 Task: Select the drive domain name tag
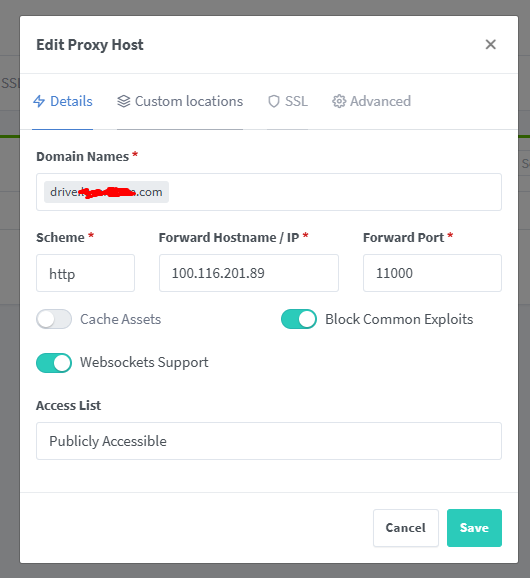[x=106, y=192]
